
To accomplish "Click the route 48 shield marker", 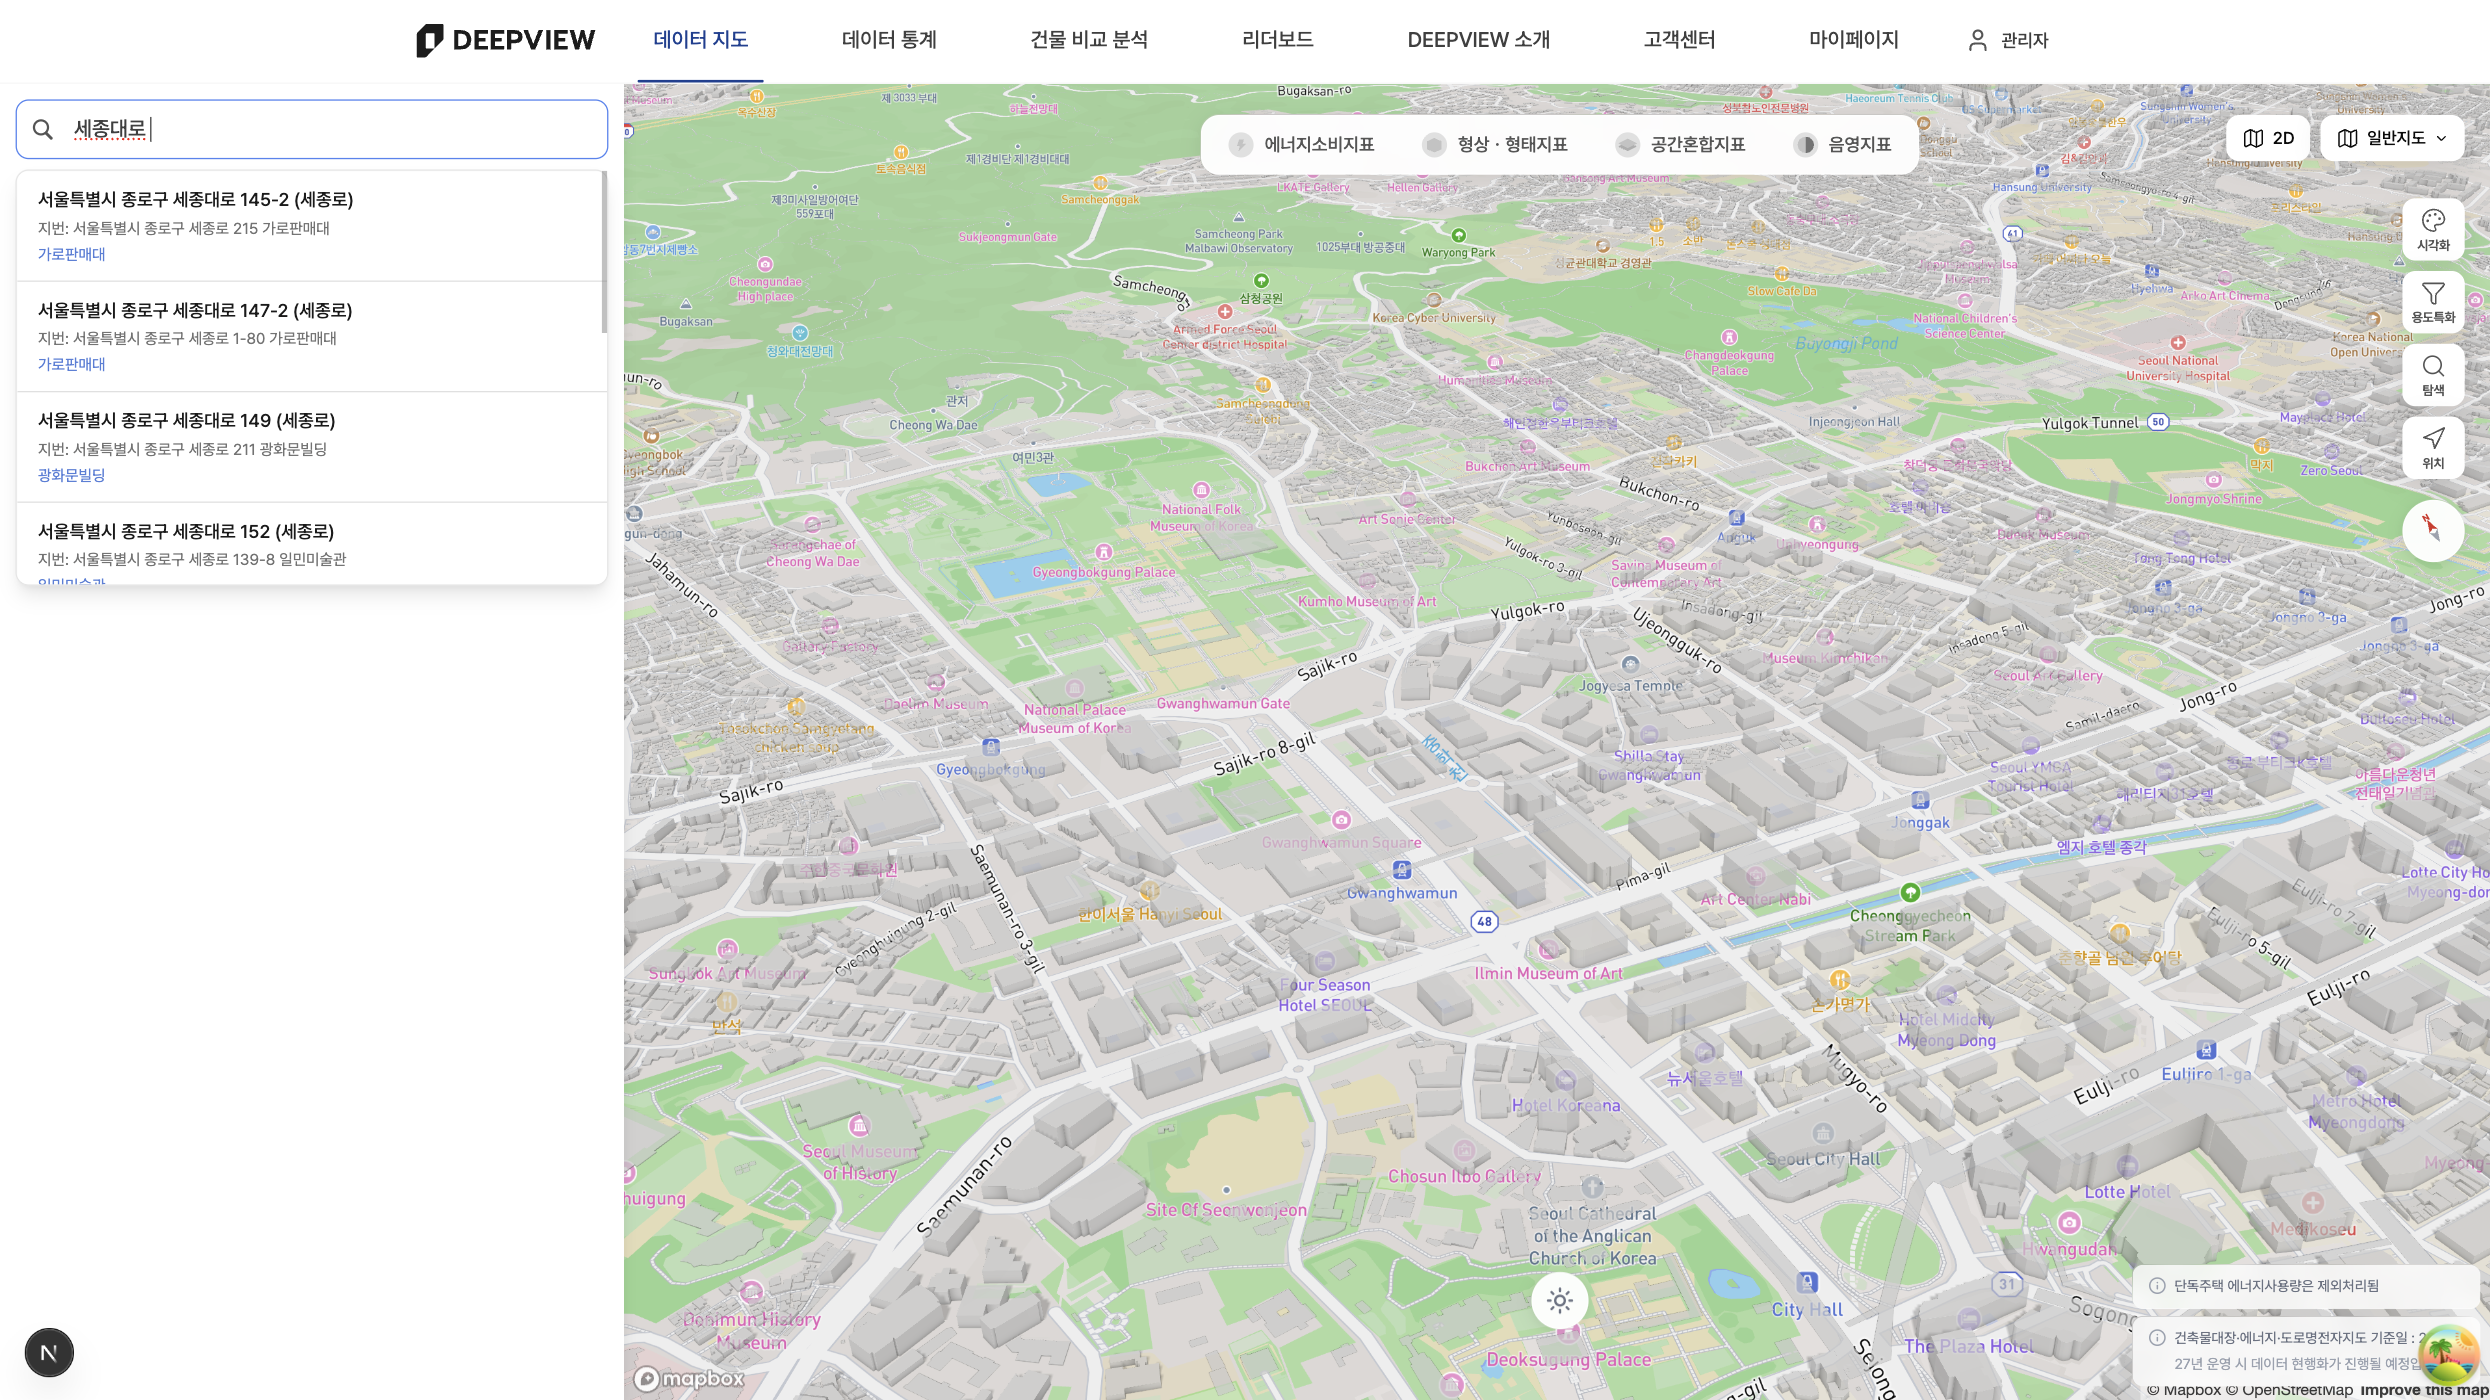I will [1485, 922].
